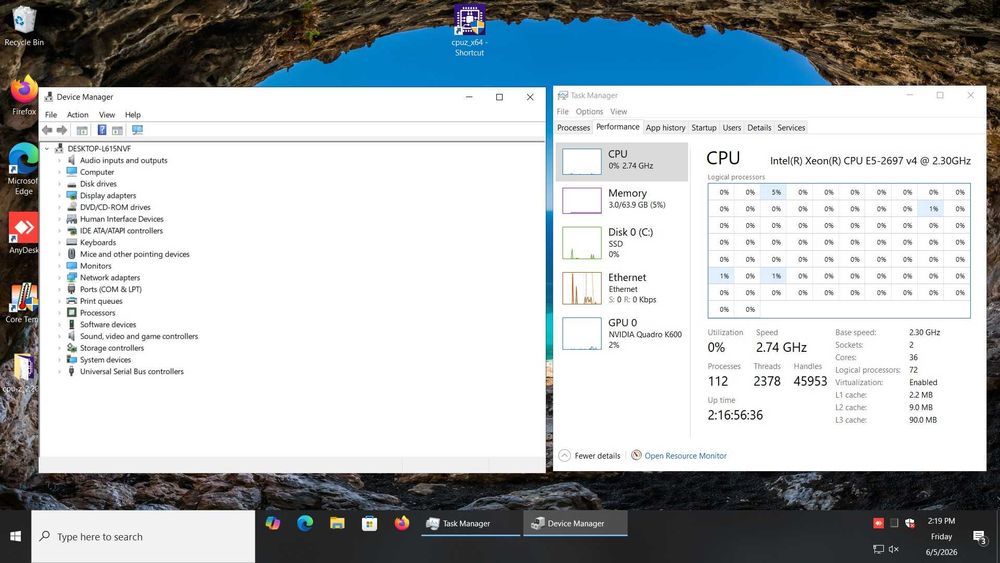Open the View menu in Device Manager
This screenshot has height=563, width=1000.
click(x=107, y=115)
